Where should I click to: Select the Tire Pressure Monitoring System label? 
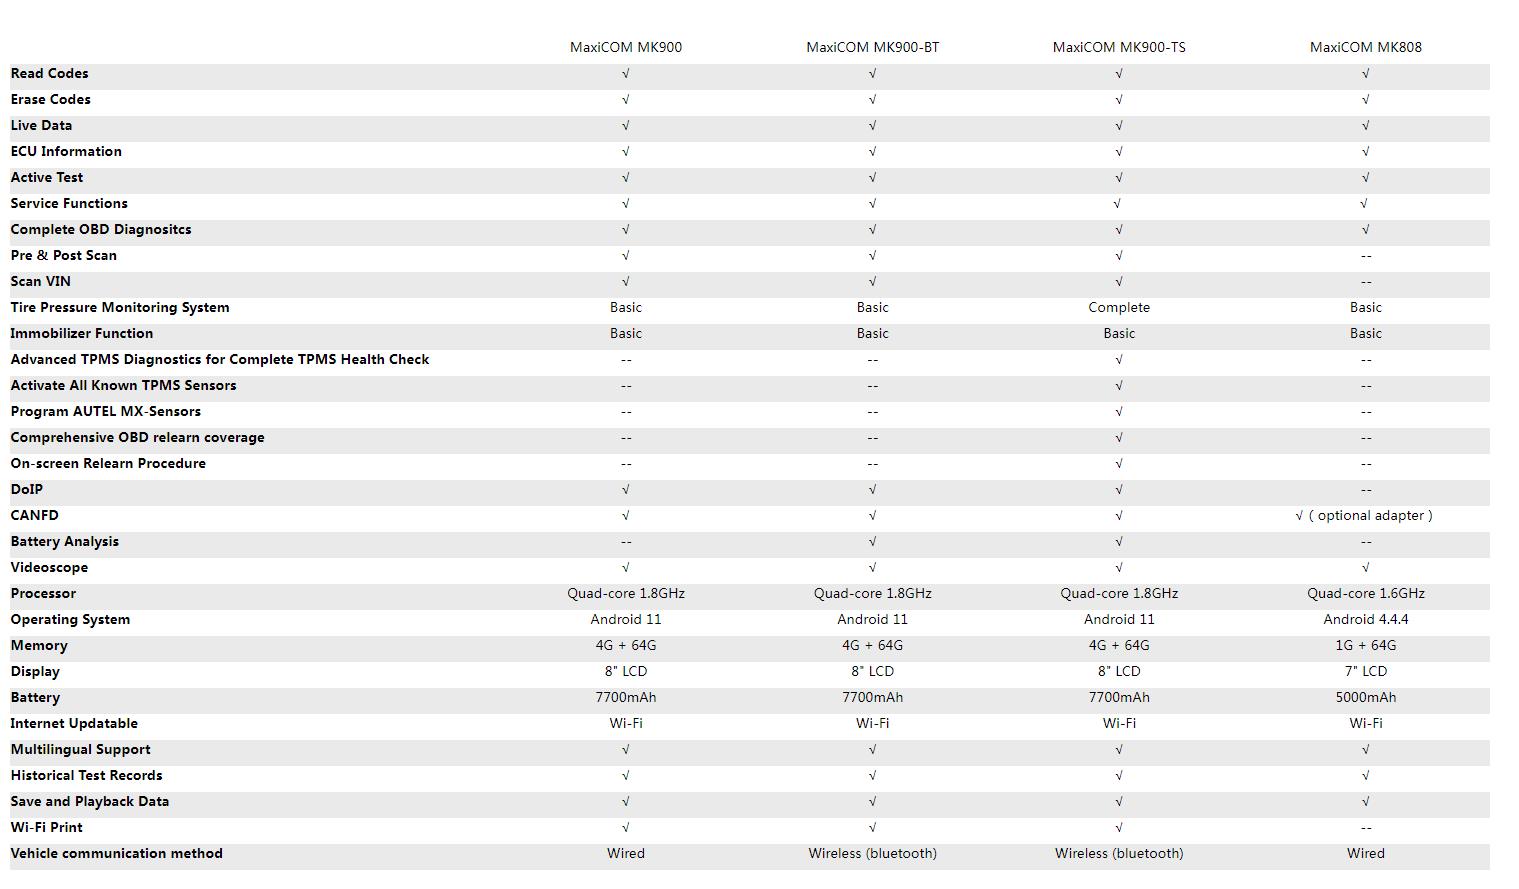(x=120, y=307)
